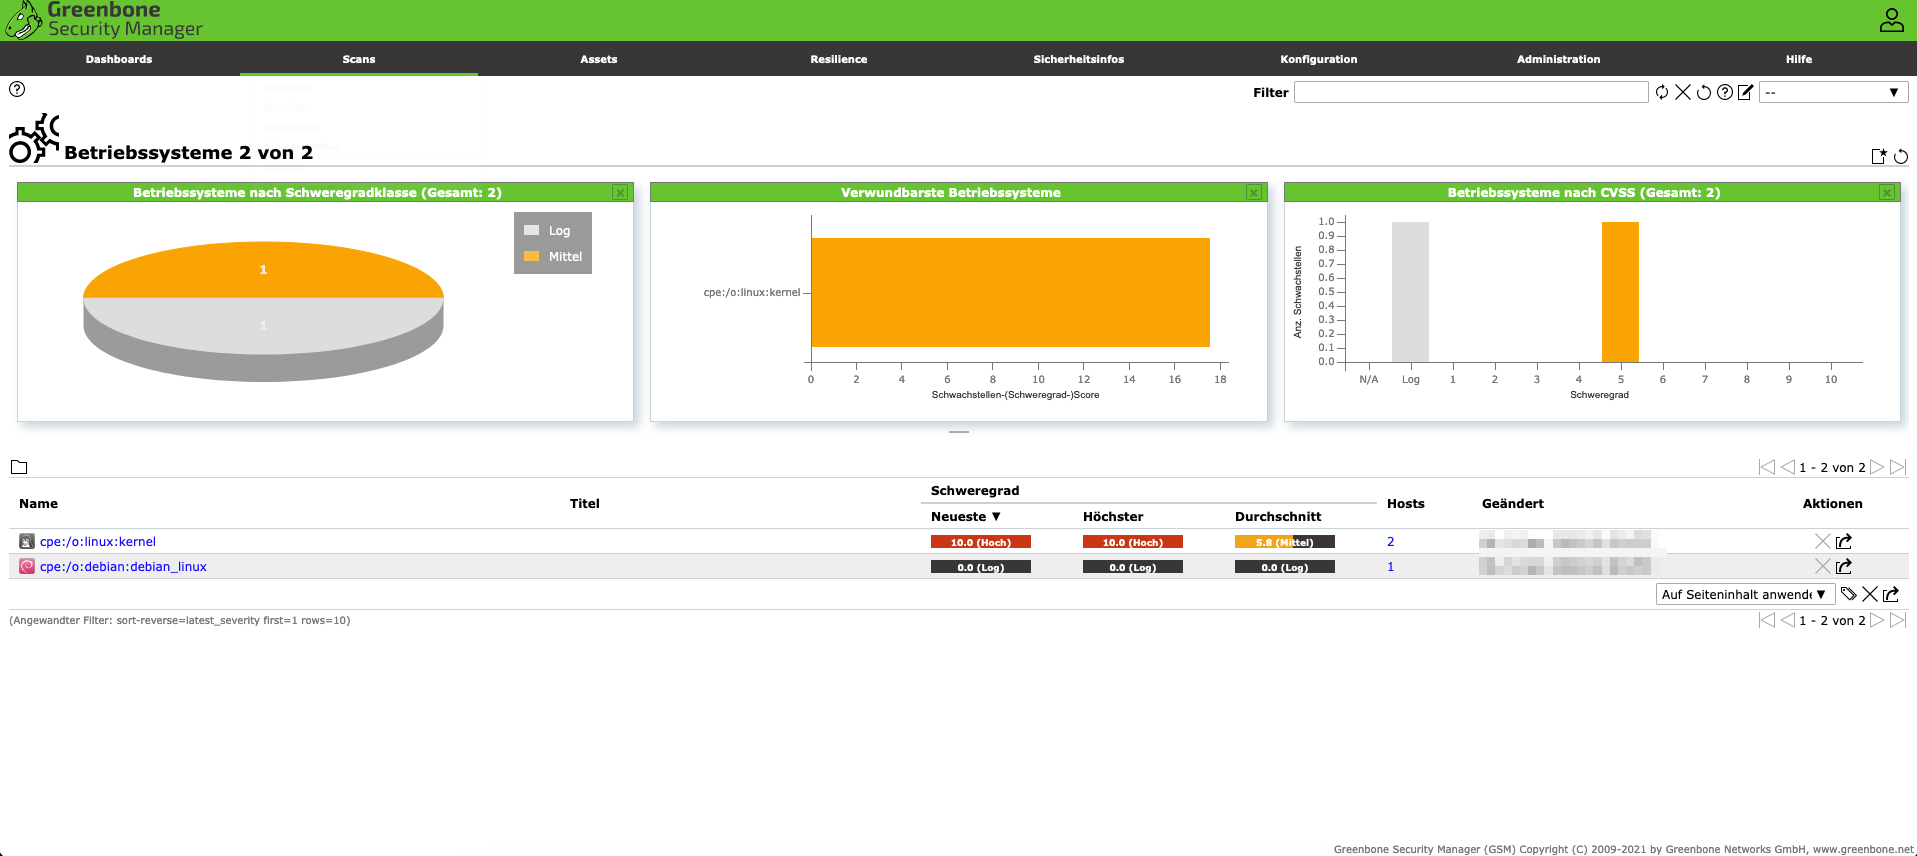Click the add dashboard display icon
The image size is (1917, 856).
(1879, 156)
